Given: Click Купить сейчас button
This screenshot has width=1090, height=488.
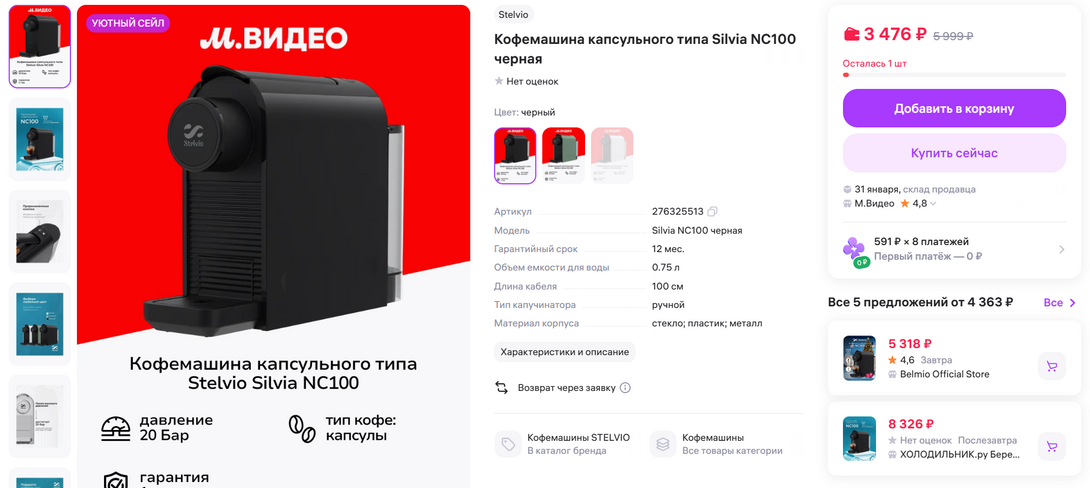Looking at the screenshot, I should (954, 153).
